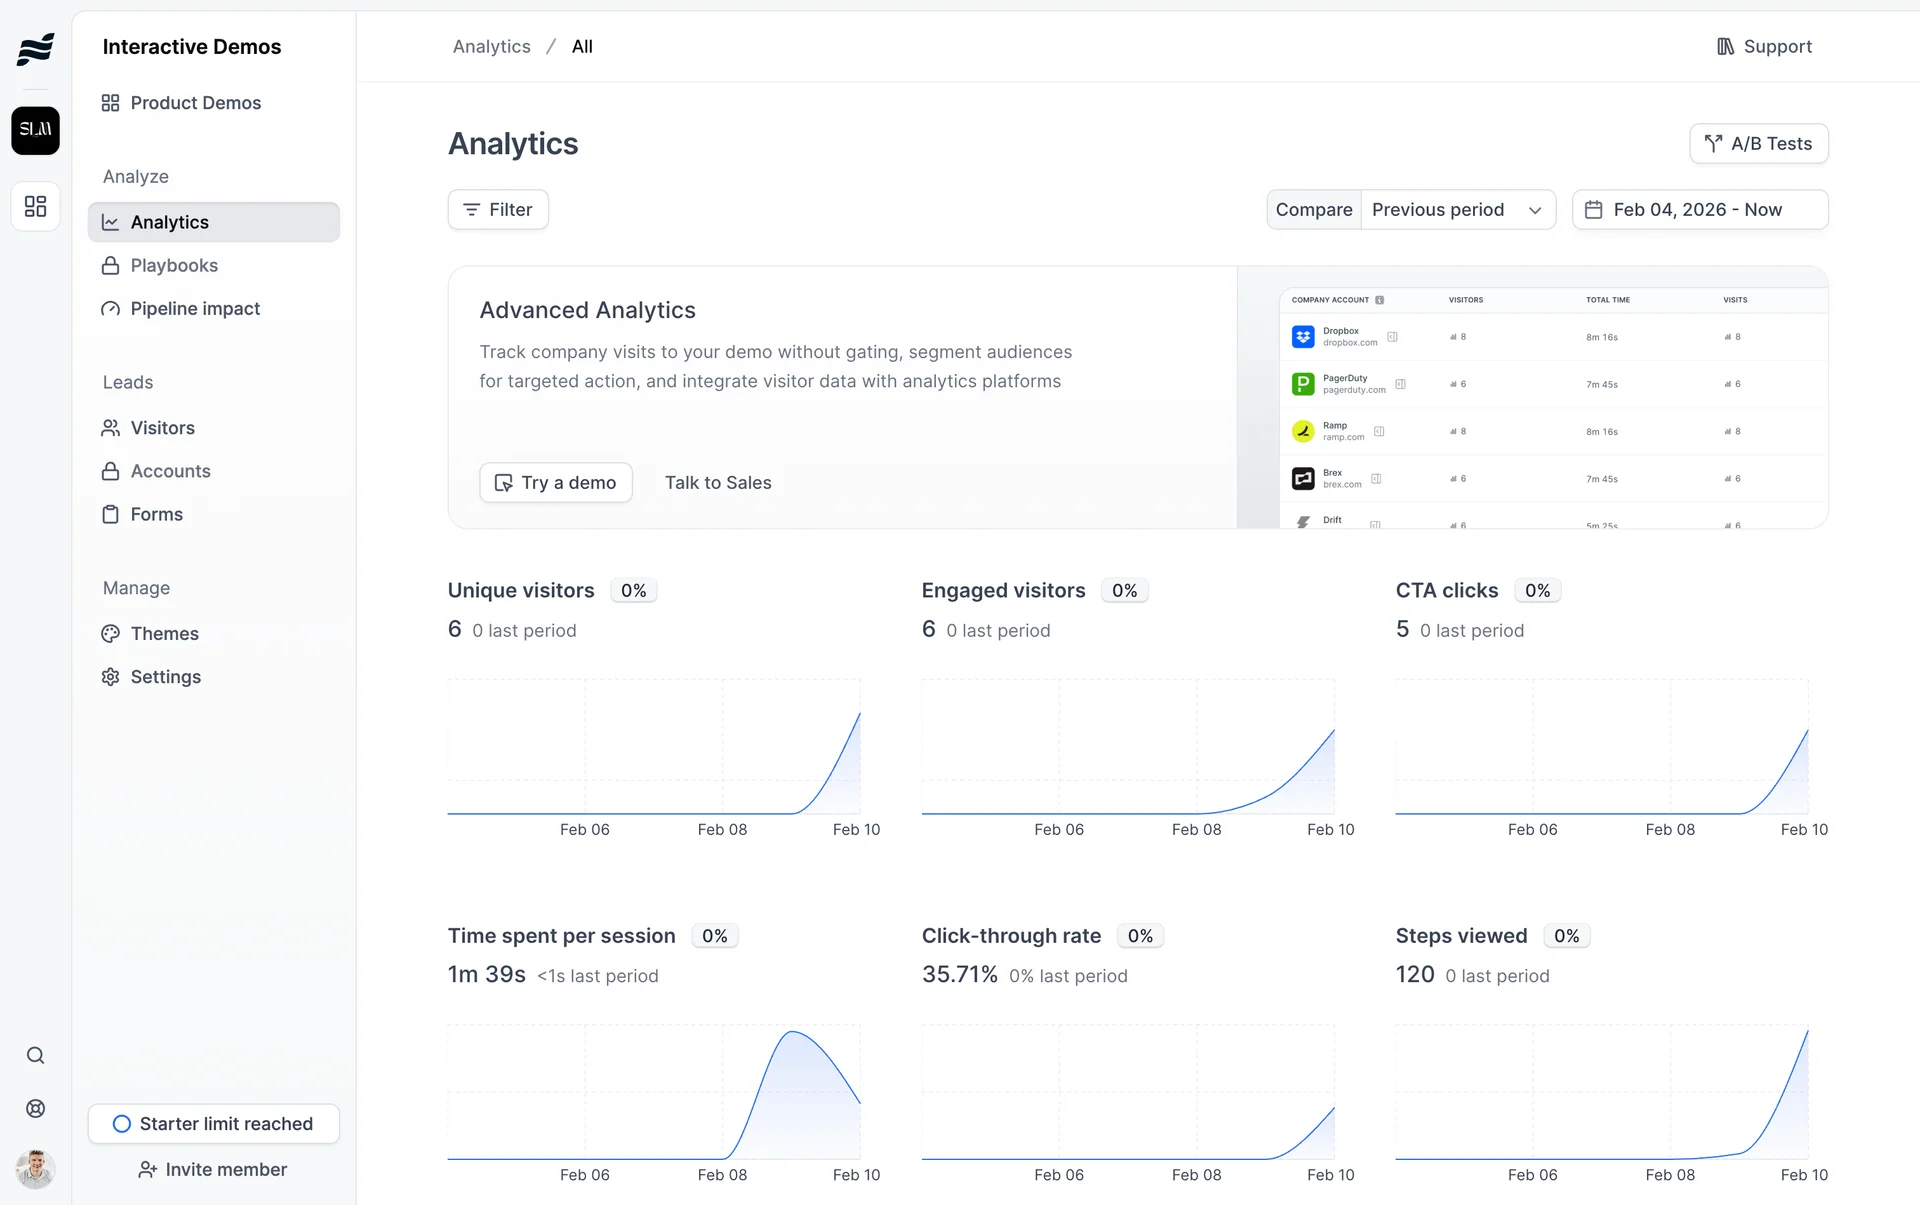Click the Storylane logo icon
Viewport: 1920px width, 1205px height.
[35, 47]
